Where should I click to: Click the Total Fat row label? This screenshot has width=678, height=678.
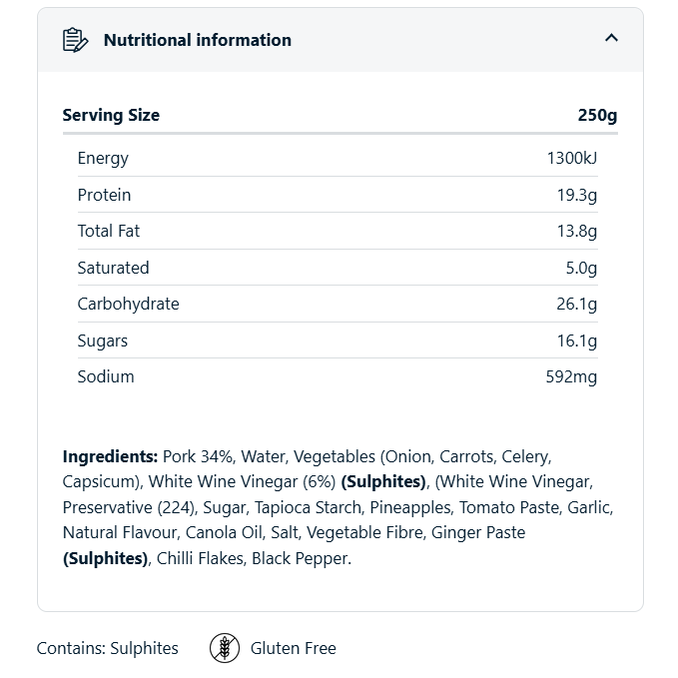coord(108,231)
